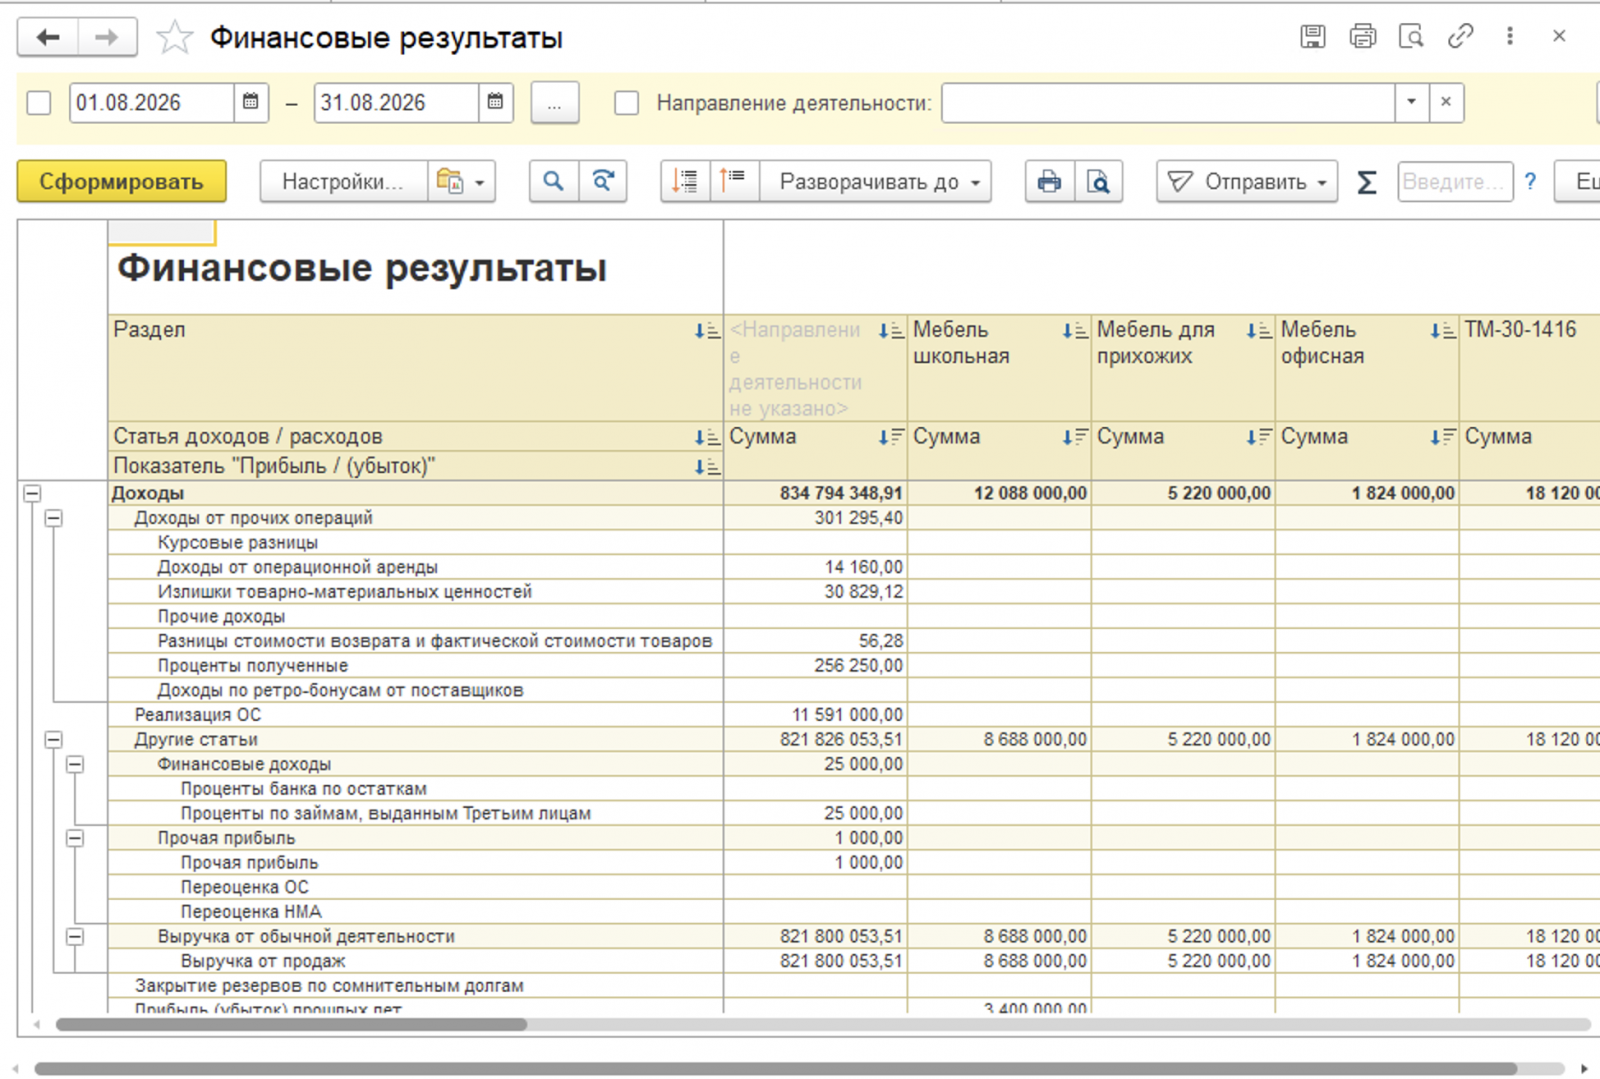Screen dimensions: 1600x1079
Task: Collapse the Выручка от обычной деятельности group
Action: click(75, 936)
